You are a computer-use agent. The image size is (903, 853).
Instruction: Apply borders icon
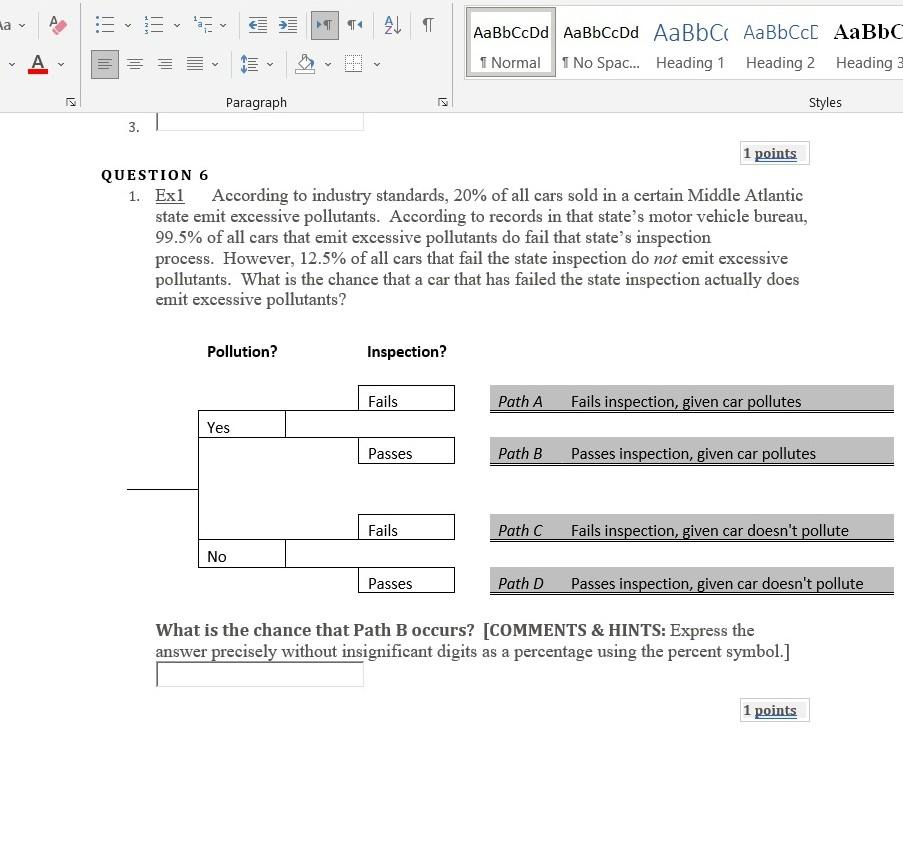pyautogui.click(x=354, y=64)
